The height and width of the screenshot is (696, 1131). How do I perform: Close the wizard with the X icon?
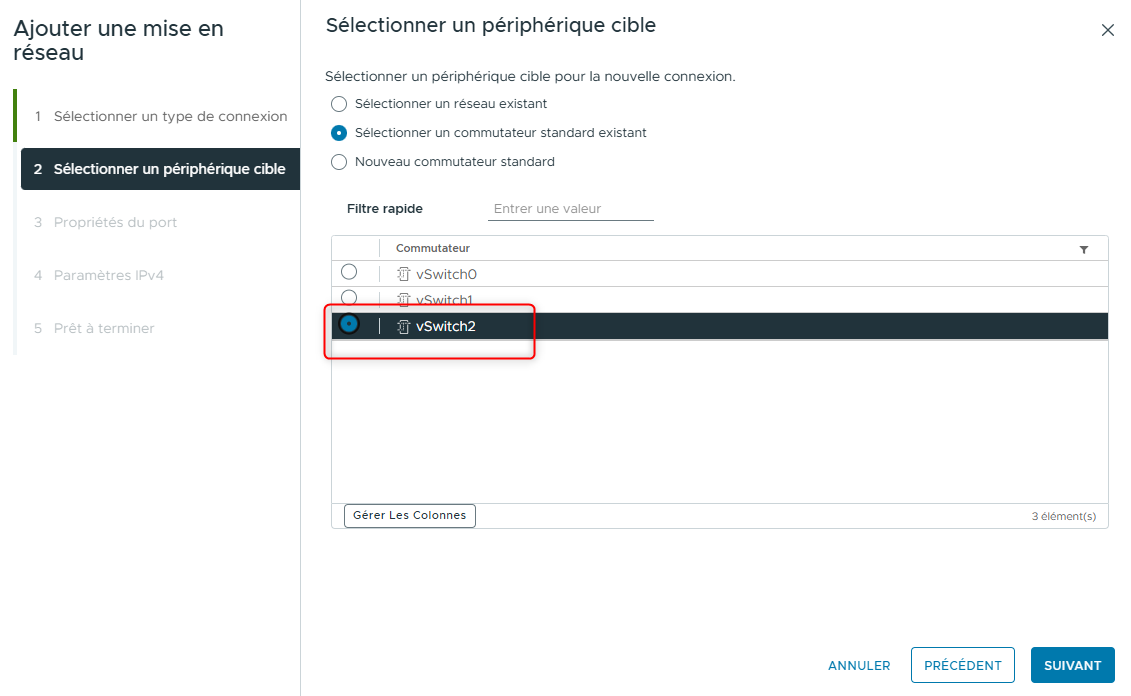pos(1108,30)
